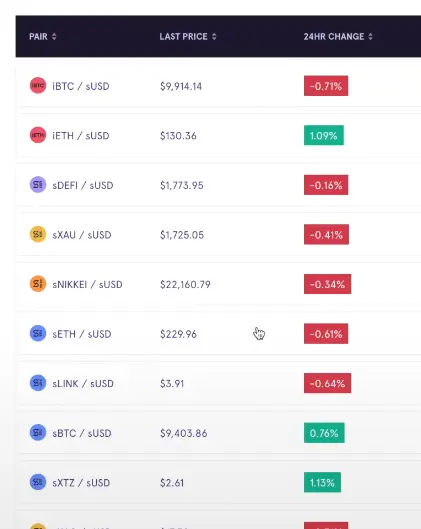Viewport: 421px width, 529px height.
Task: Open the sLINK / sUSD trading pair
Action: 83,384
